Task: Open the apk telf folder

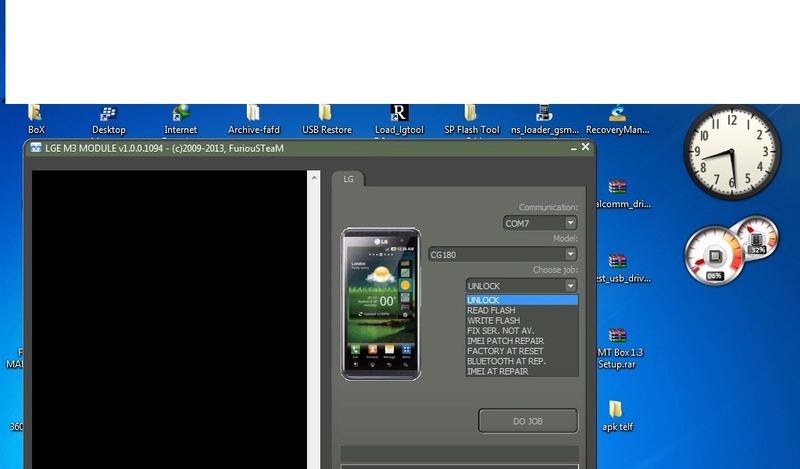Action: coord(617,416)
